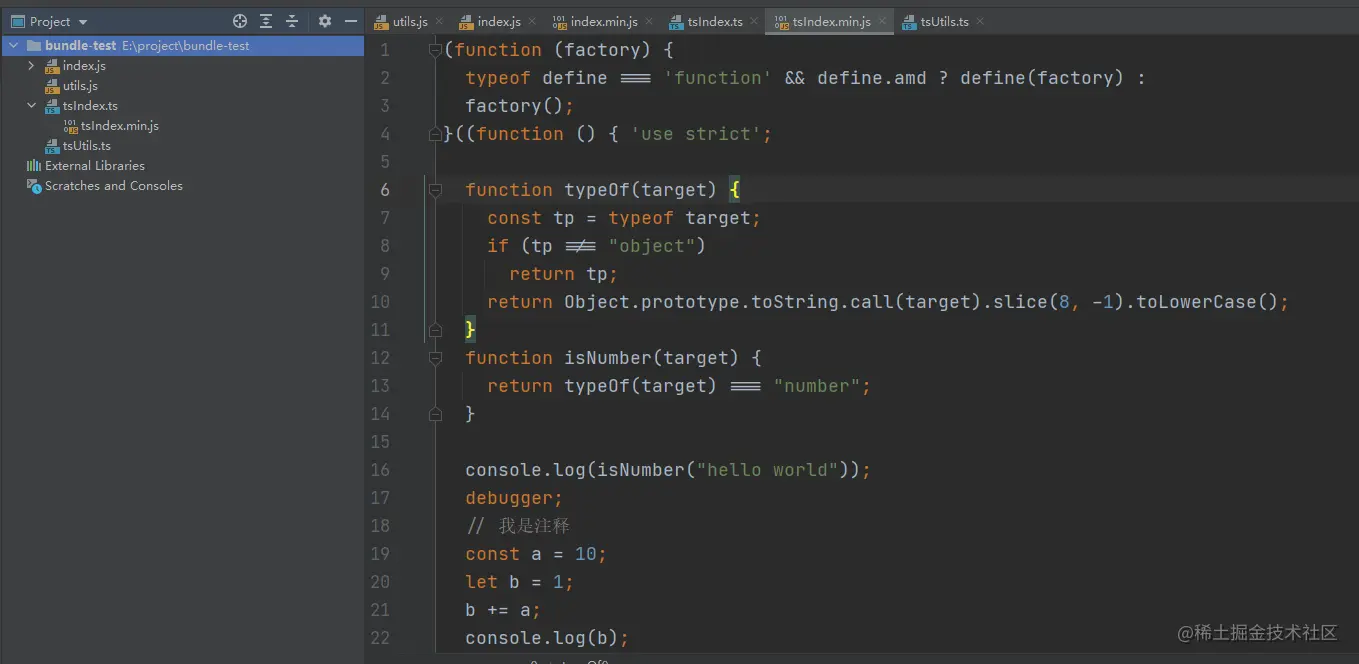
Task: Select the bundle-test project root row
Action: [x=182, y=46]
